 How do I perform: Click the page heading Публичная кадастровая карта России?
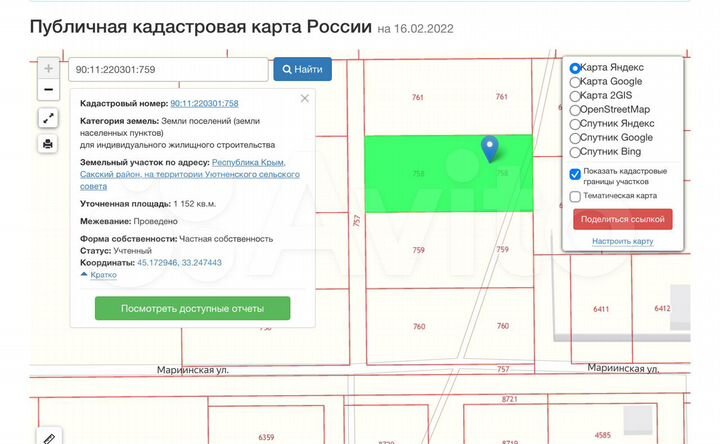pos(201,26)
